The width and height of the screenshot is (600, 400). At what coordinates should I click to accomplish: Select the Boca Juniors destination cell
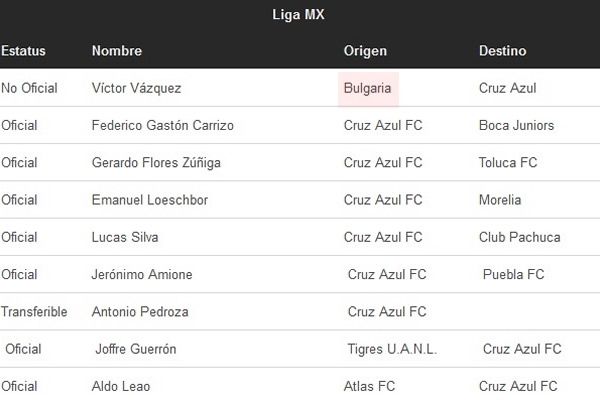coord(516,126)
